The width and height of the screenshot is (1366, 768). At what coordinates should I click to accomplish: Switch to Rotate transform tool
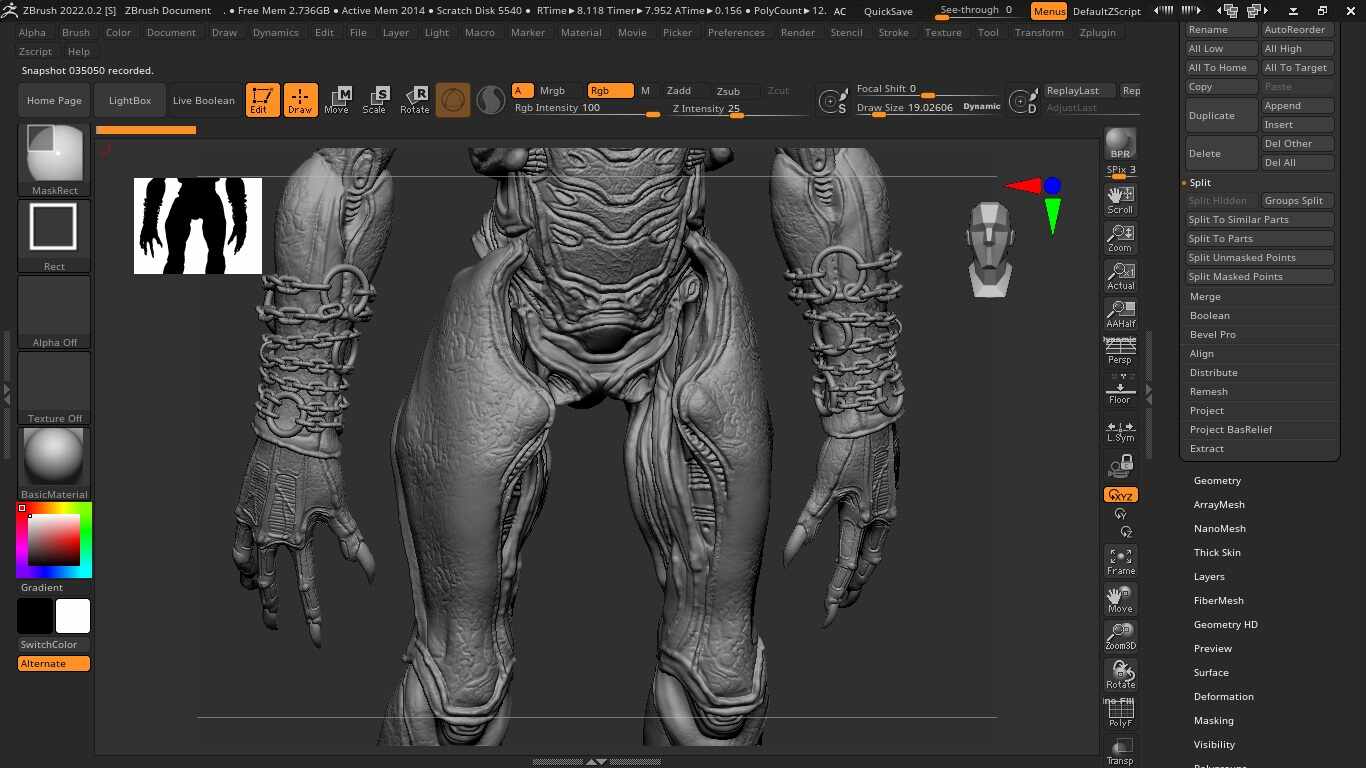click(415, 100)
